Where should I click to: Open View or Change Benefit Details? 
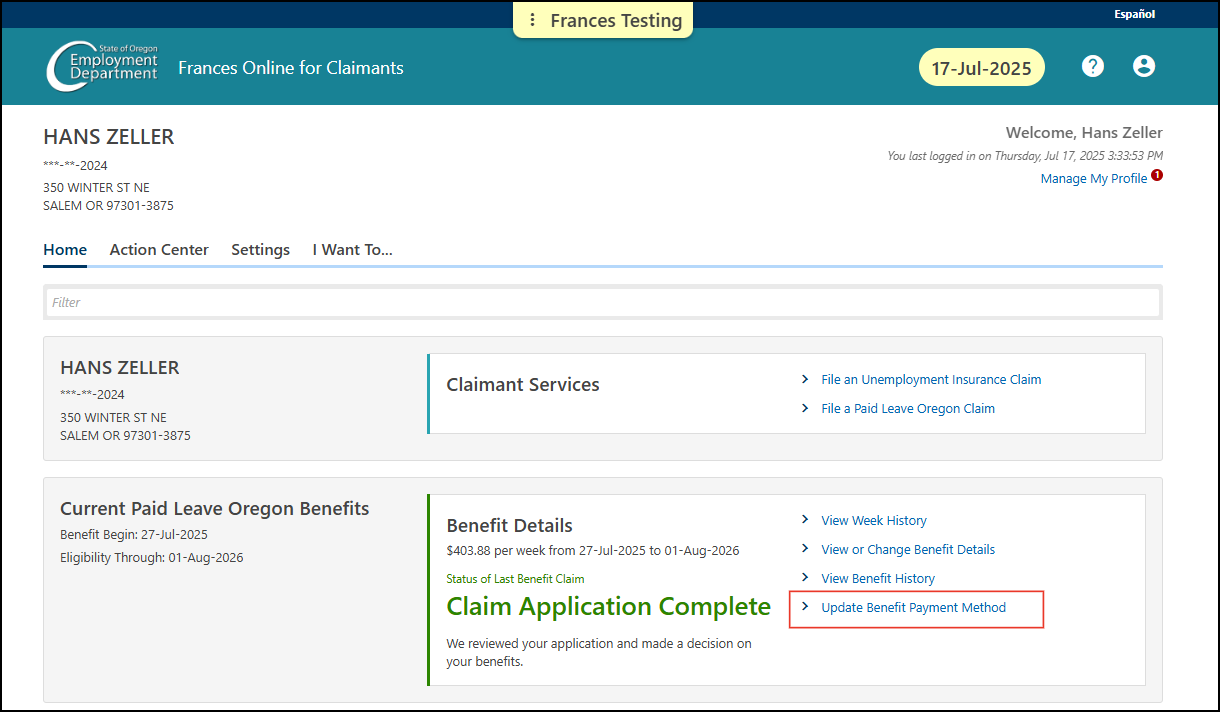tap(908, 550)
